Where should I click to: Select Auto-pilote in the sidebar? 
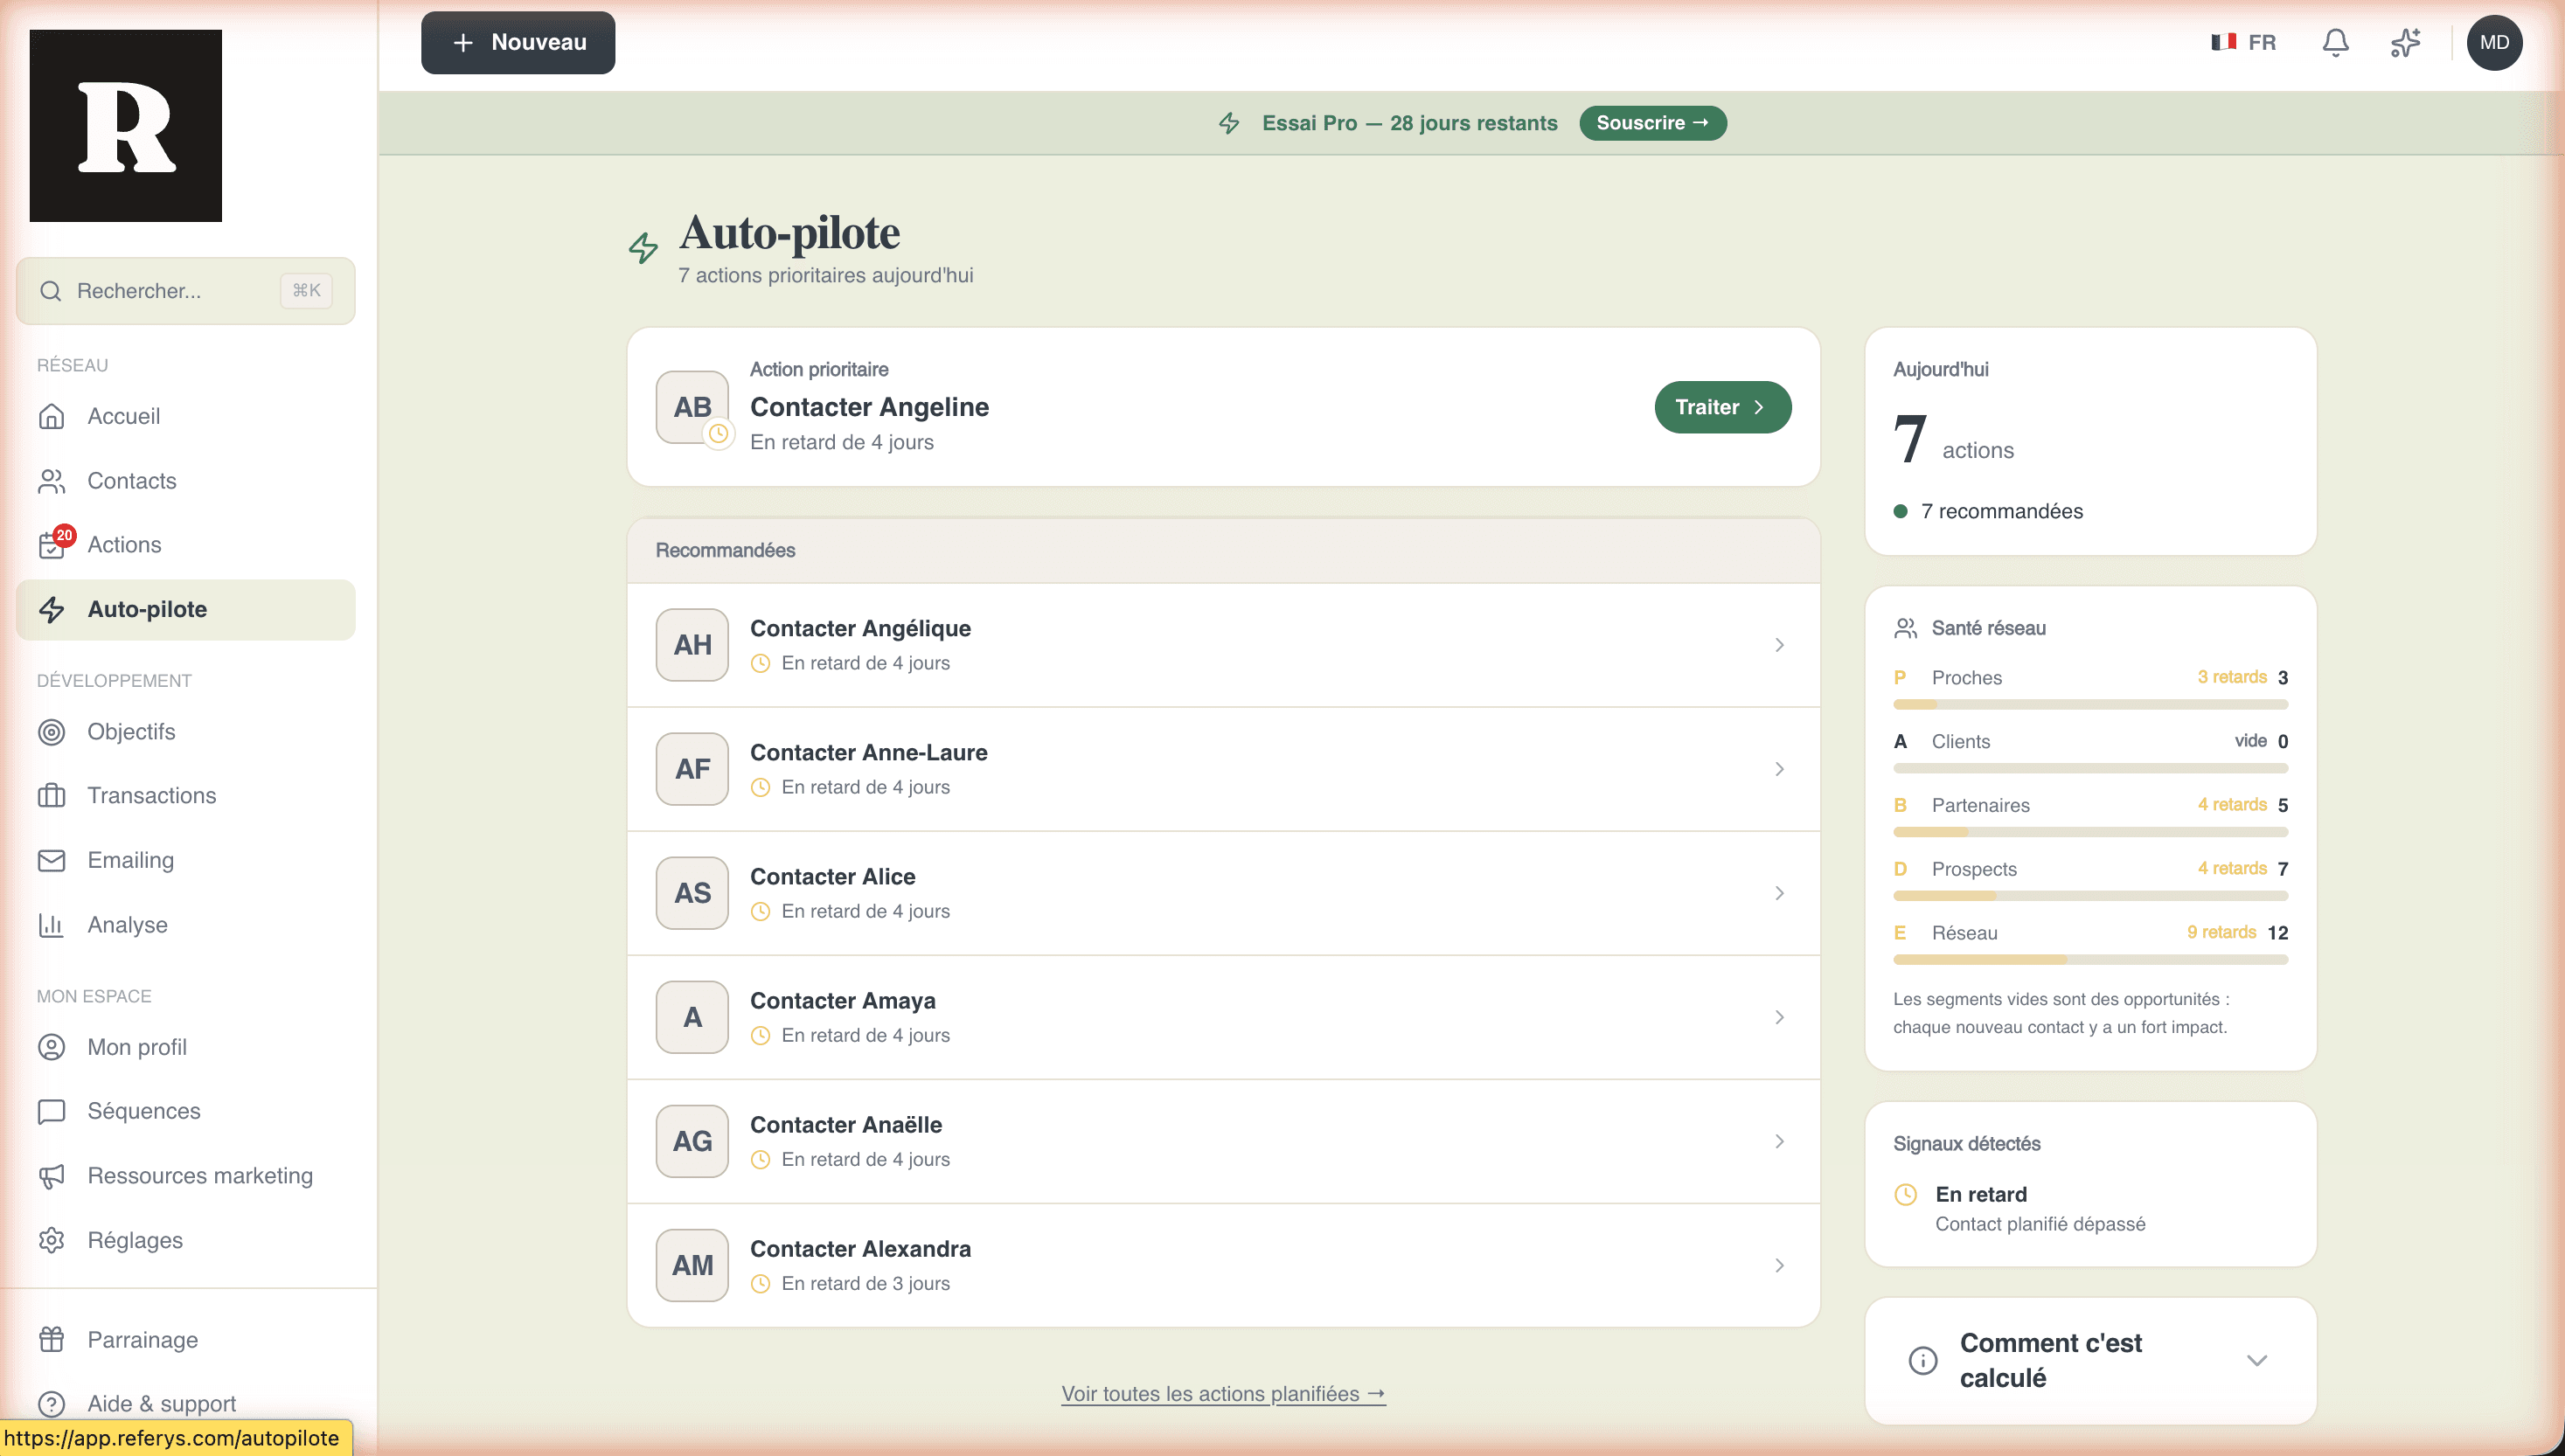click(x=186, y=609)
